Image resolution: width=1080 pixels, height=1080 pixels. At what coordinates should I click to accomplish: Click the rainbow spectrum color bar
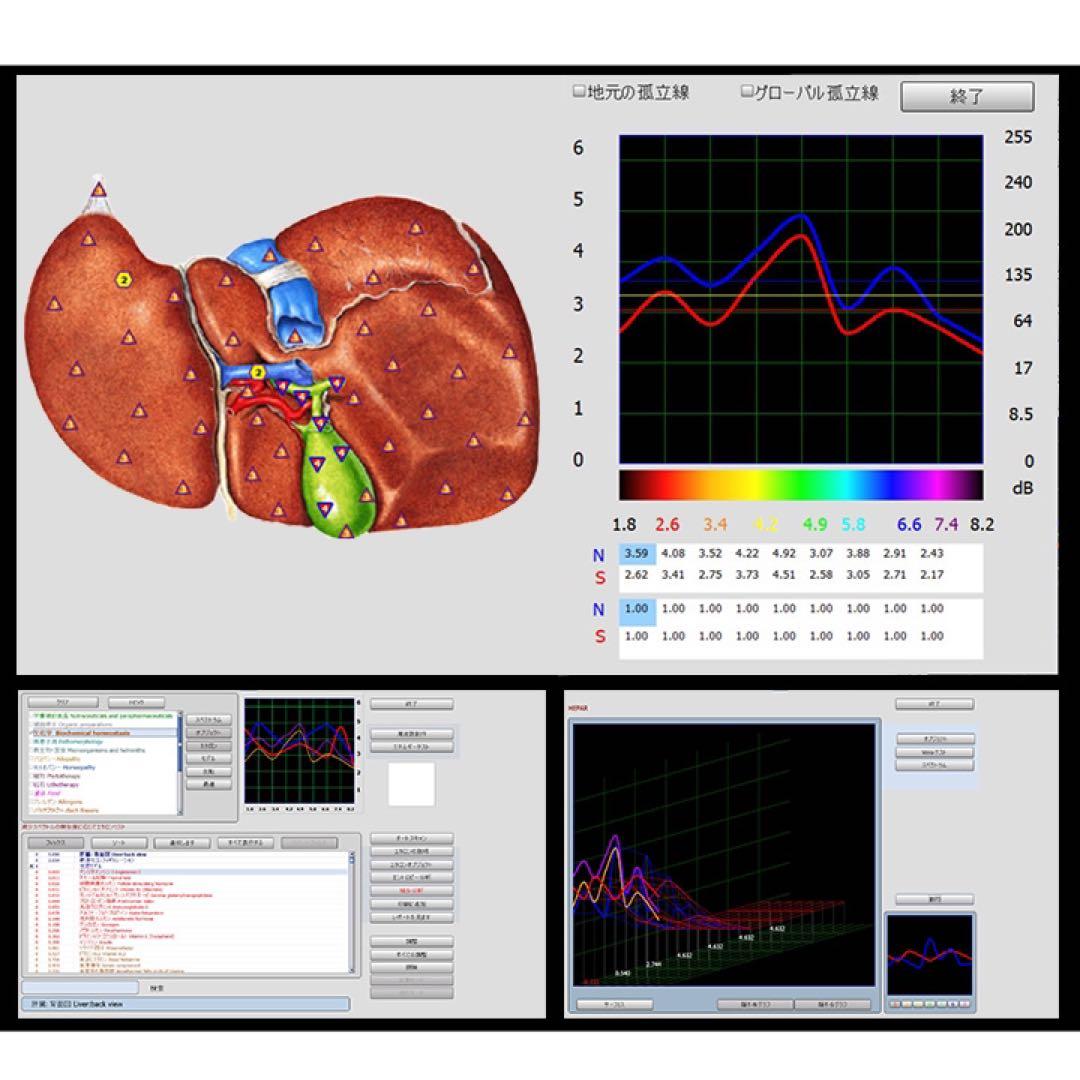click(x=800, y=485)
